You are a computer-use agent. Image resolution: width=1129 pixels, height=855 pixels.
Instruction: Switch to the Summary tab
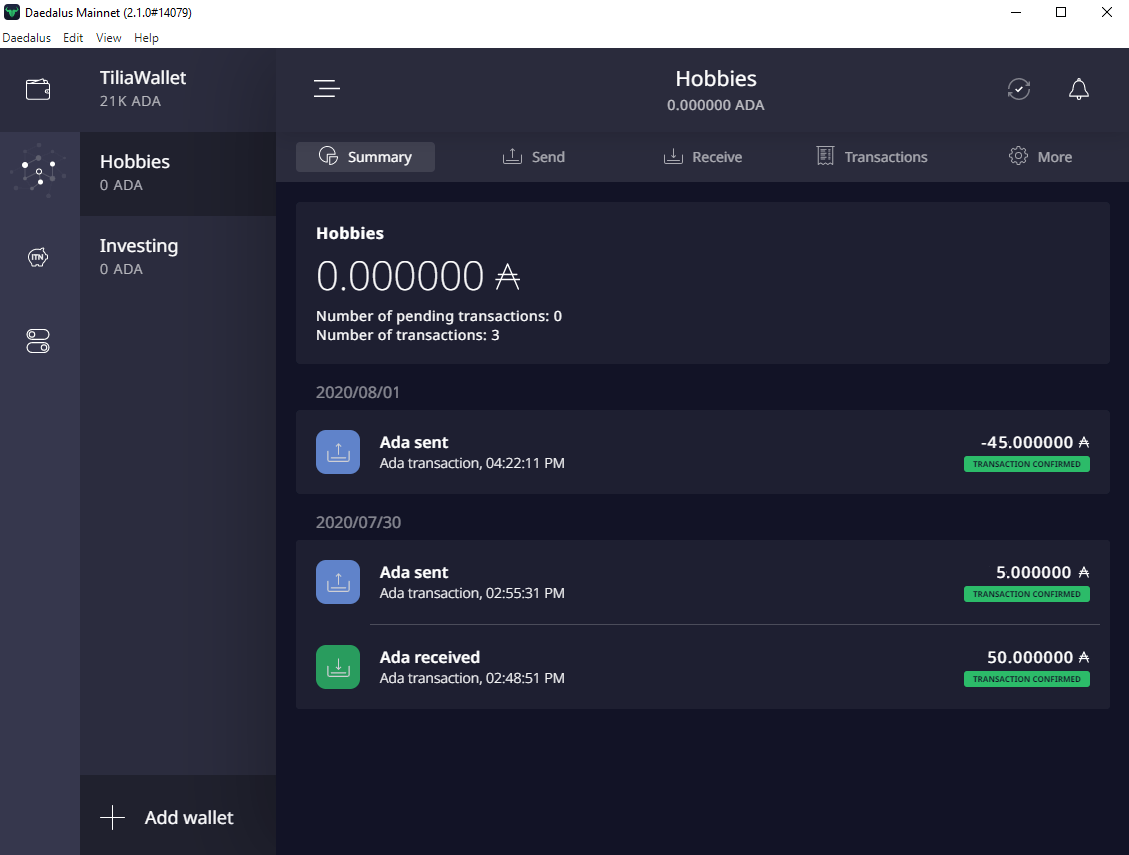[365, 157]
